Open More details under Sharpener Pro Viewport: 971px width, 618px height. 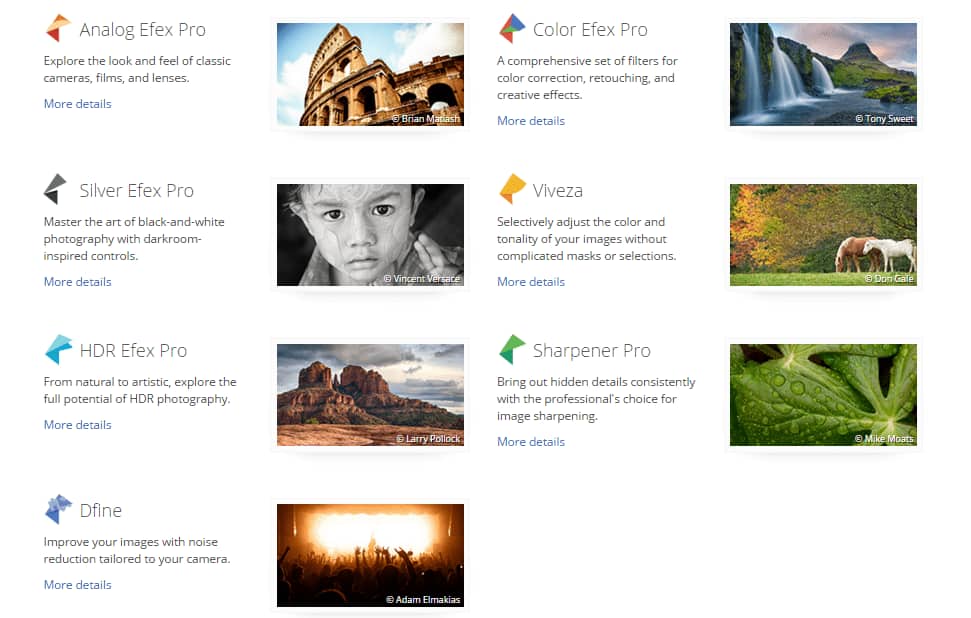(x=531, y=442)
